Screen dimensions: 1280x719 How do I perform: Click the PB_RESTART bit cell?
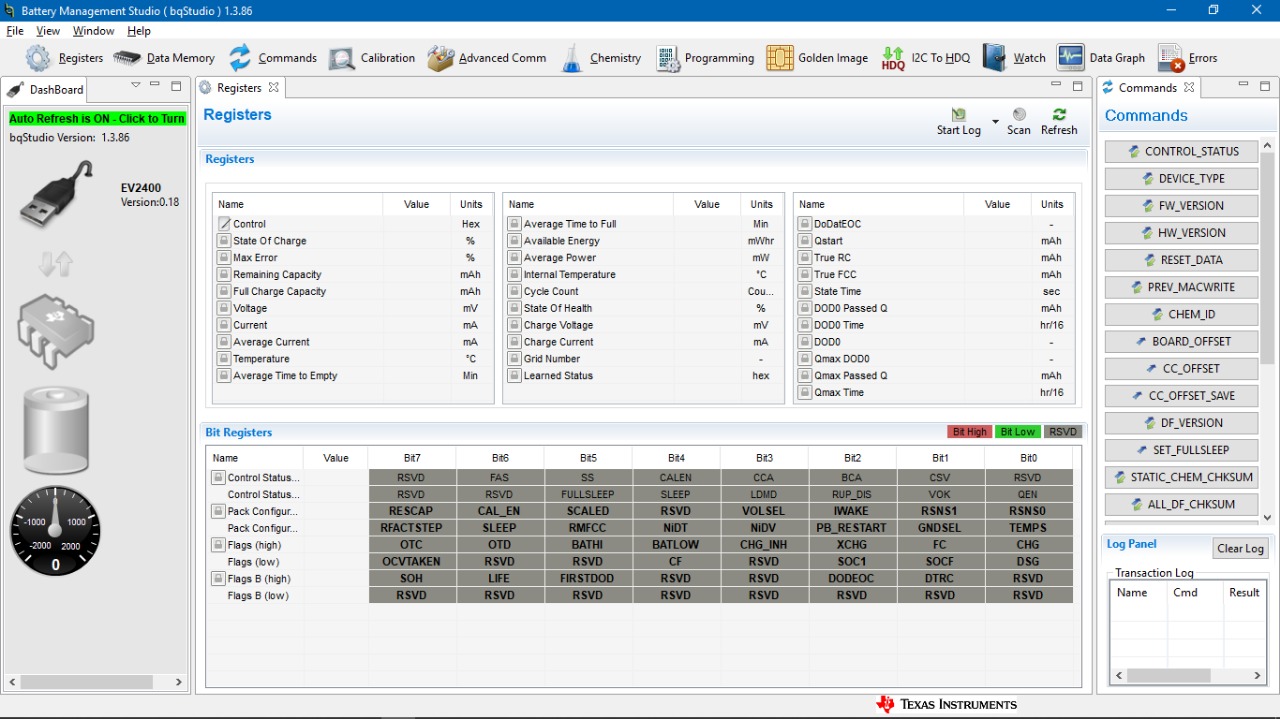click(x=851, y=528)
